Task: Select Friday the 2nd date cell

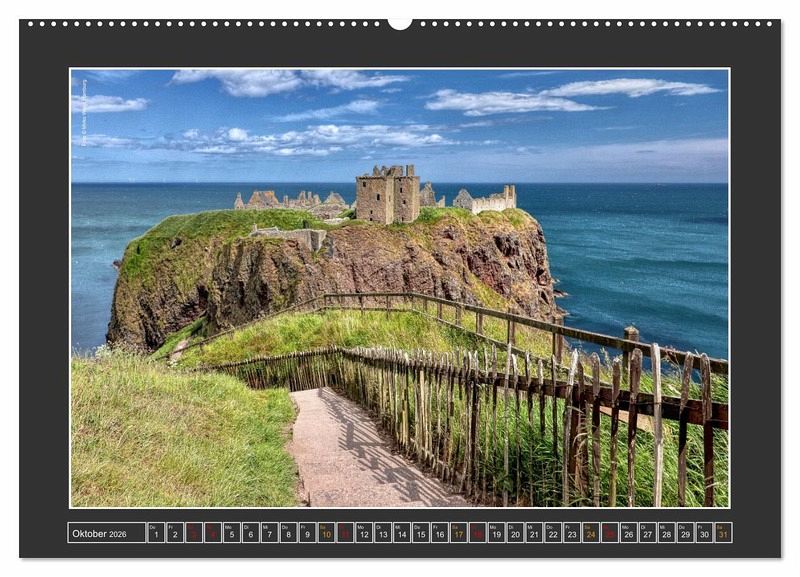Action: tap(175, 533)
